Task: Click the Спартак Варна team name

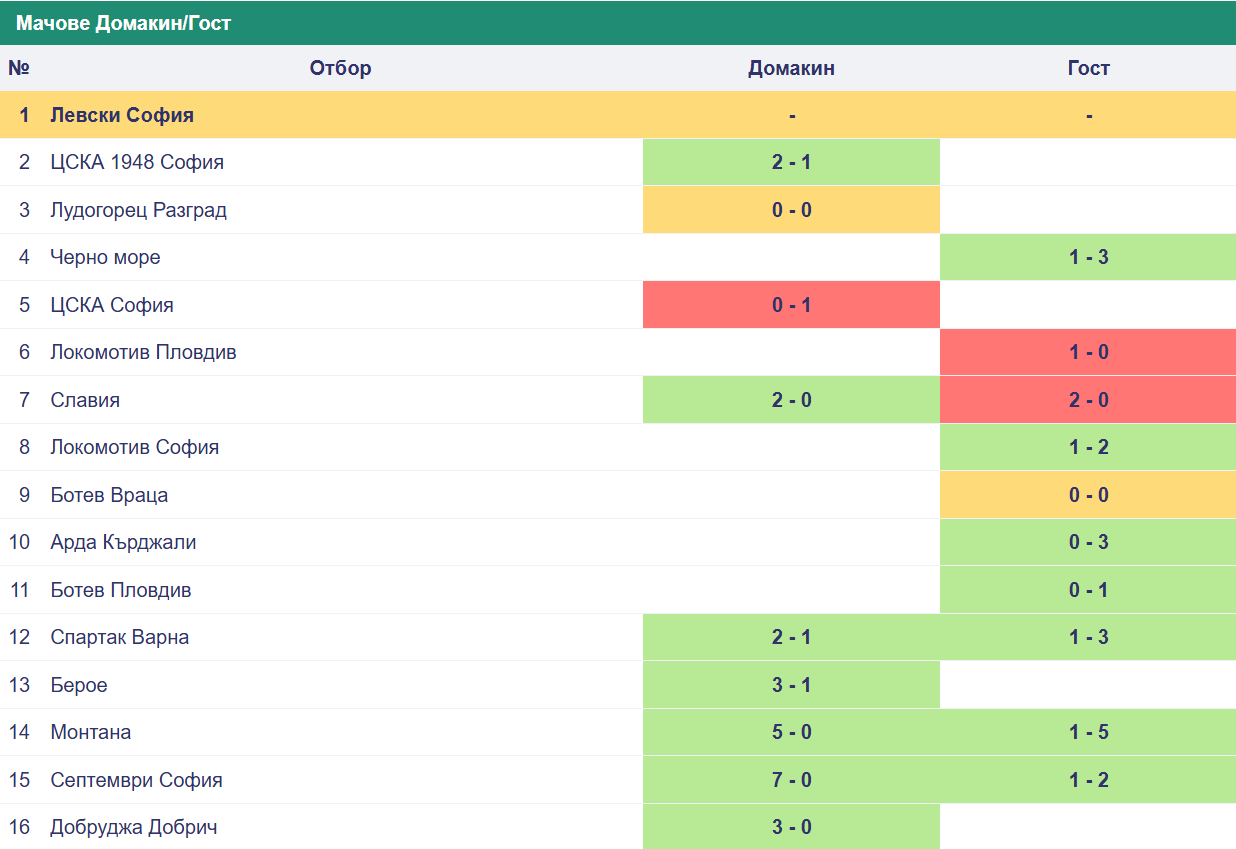Action: pyautogui.click(x=120, y=637)
